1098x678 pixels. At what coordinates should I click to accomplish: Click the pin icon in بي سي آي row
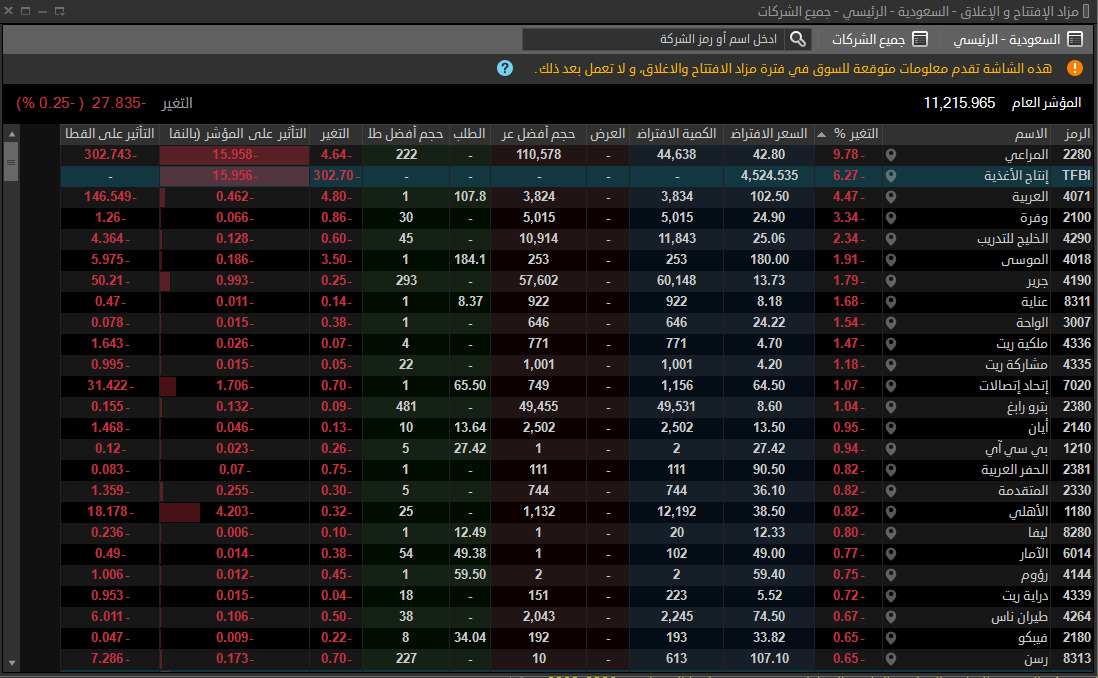click(x=891, y=449)
